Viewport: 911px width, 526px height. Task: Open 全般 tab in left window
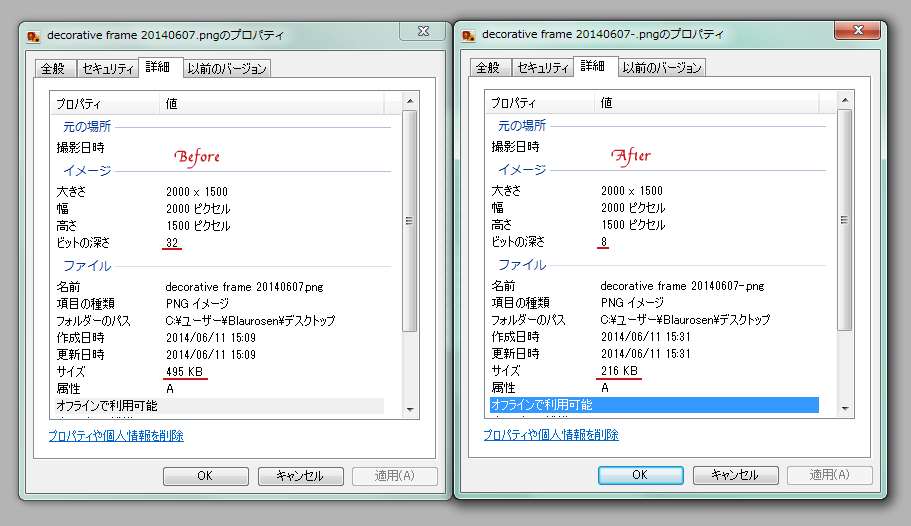[x=53, y=69]
